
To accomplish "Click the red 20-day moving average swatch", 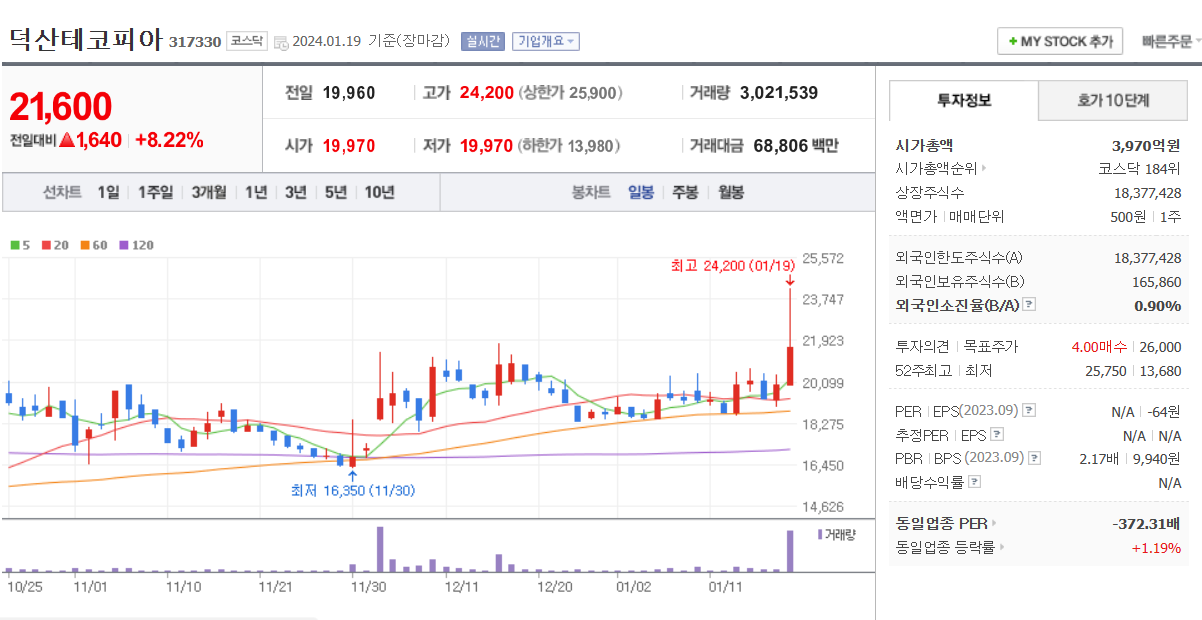I will pyautogui.click(x=46, y=245).
